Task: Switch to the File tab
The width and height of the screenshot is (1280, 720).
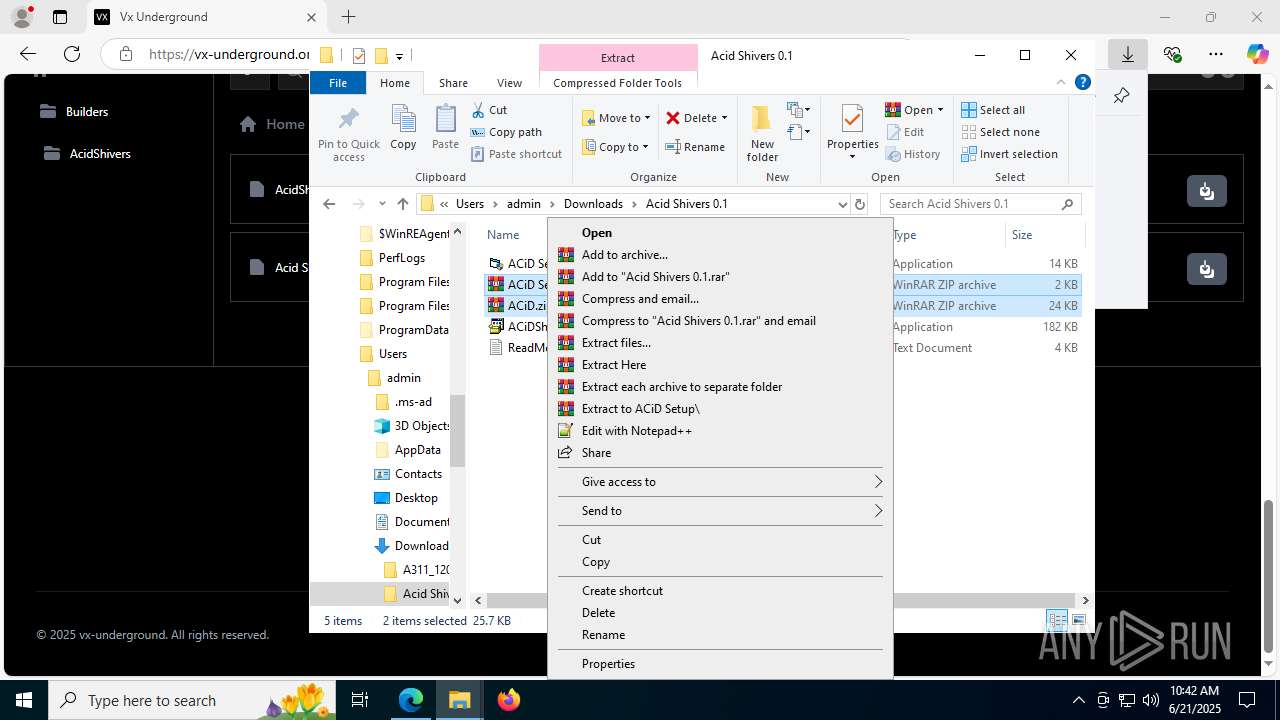Action: tap(338, 83)
